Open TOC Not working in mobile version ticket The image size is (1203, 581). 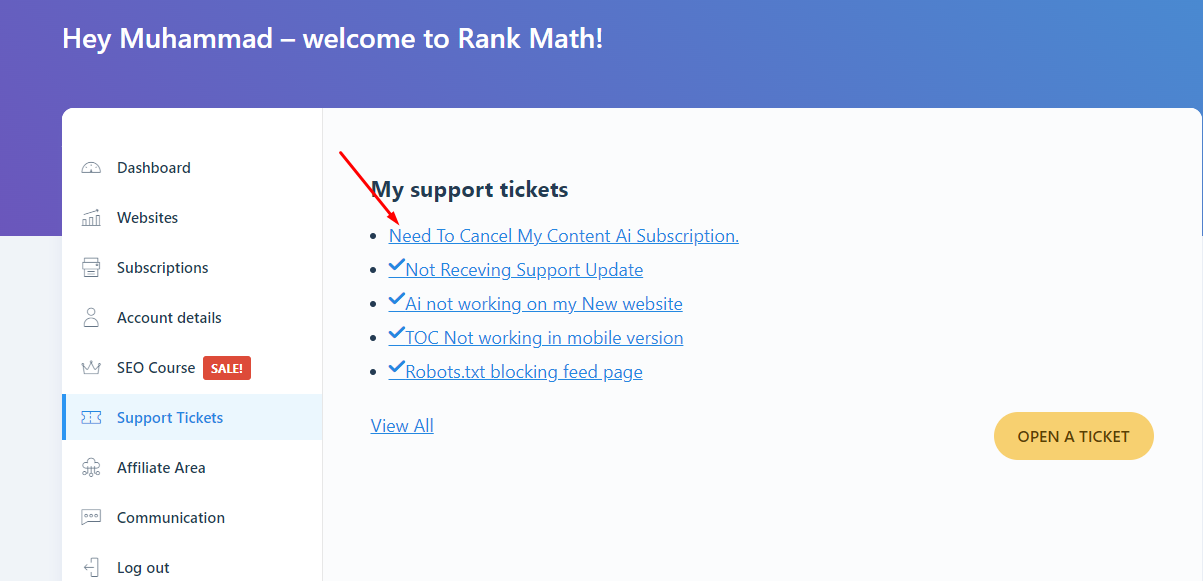pyautogui.click(x=536, y=337)
